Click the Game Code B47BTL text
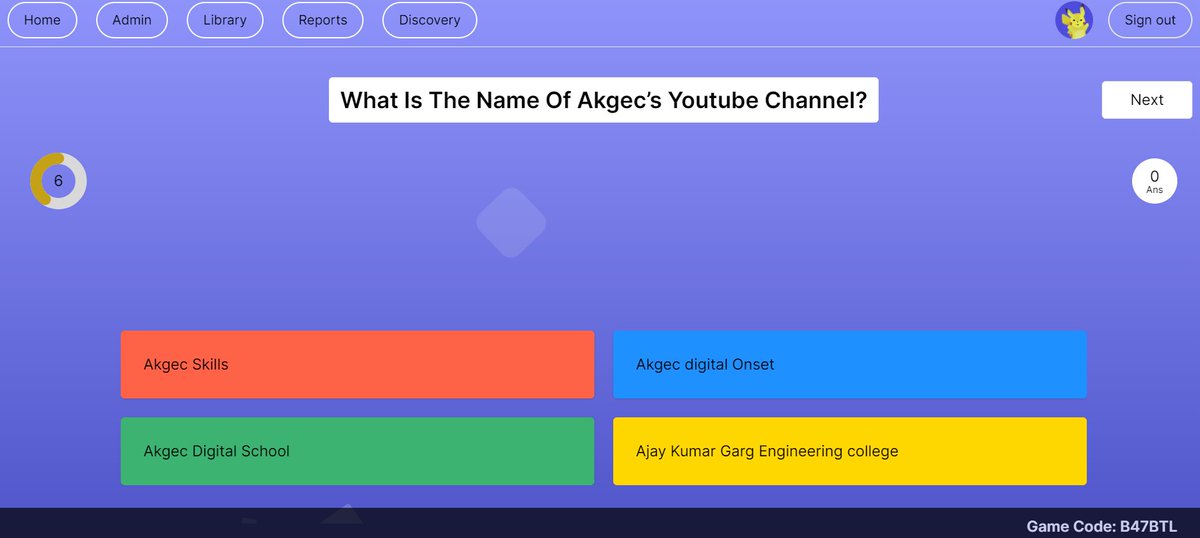1200x538 pixels. (1101, 526)
